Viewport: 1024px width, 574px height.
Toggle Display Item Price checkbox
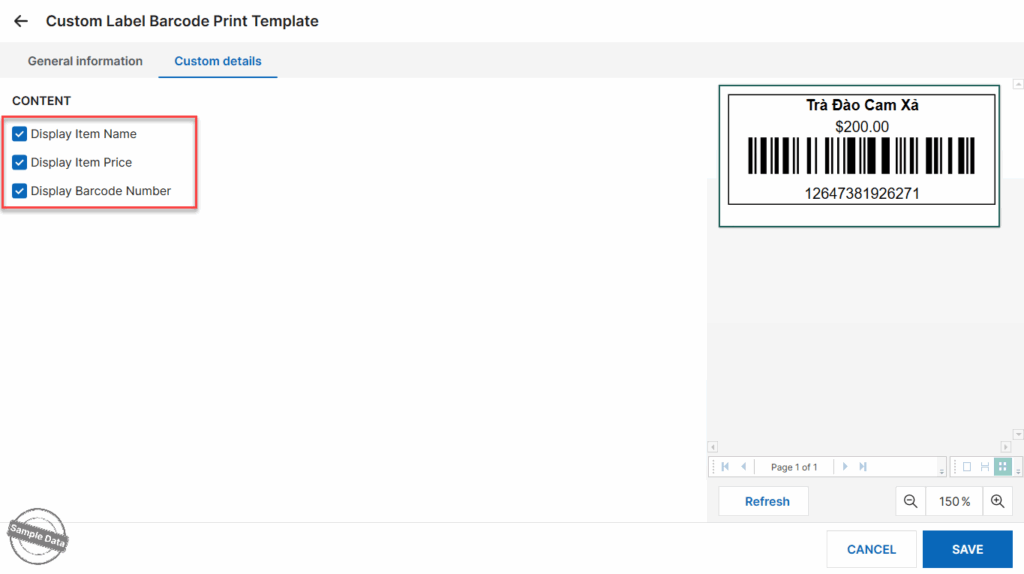pyautogui.click(x=19, y=162)
